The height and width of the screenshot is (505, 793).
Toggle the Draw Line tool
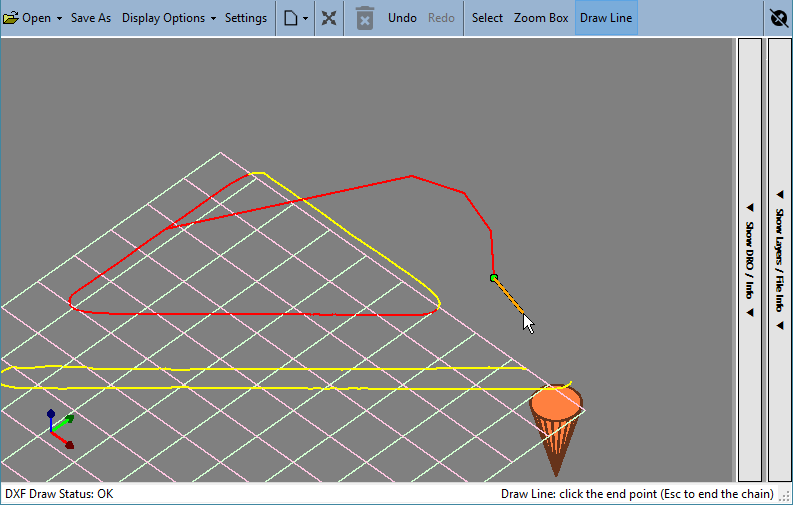pos(606,18)
